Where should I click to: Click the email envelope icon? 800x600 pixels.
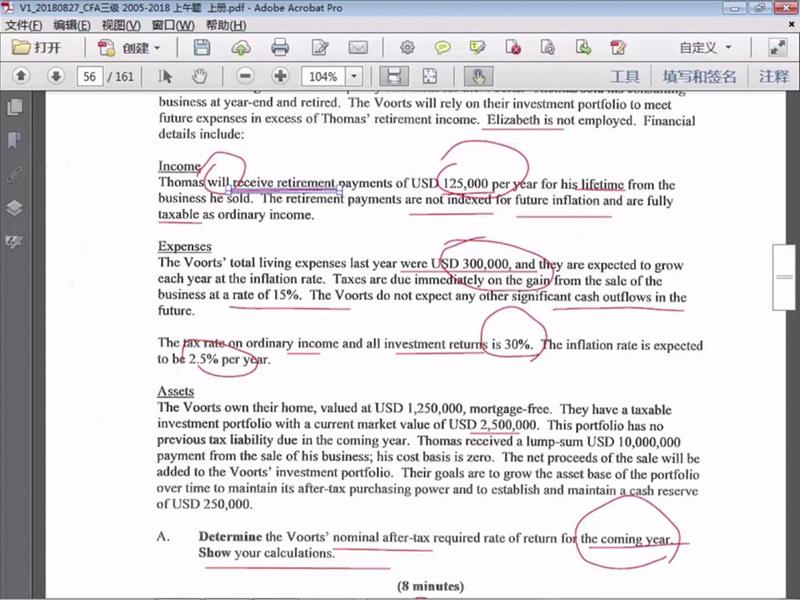pos(358,47)
